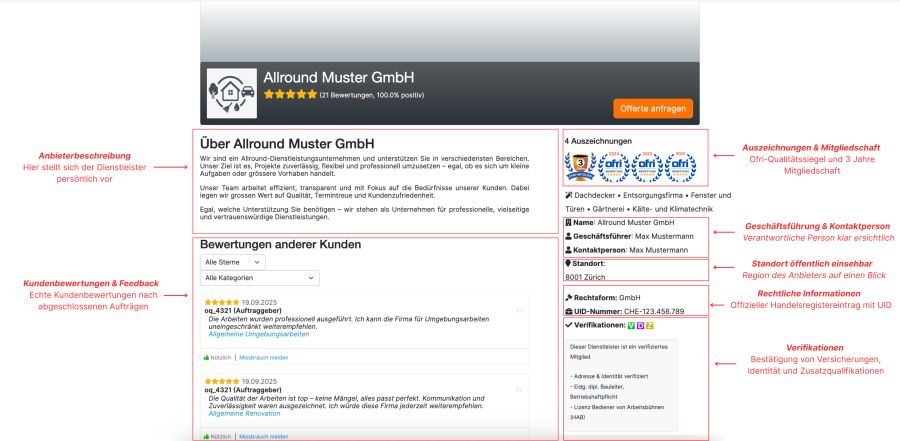The height and width of the screenshot is (441, 900).
Task: Click the green V verification badge
Action: [x=630, y=326]
